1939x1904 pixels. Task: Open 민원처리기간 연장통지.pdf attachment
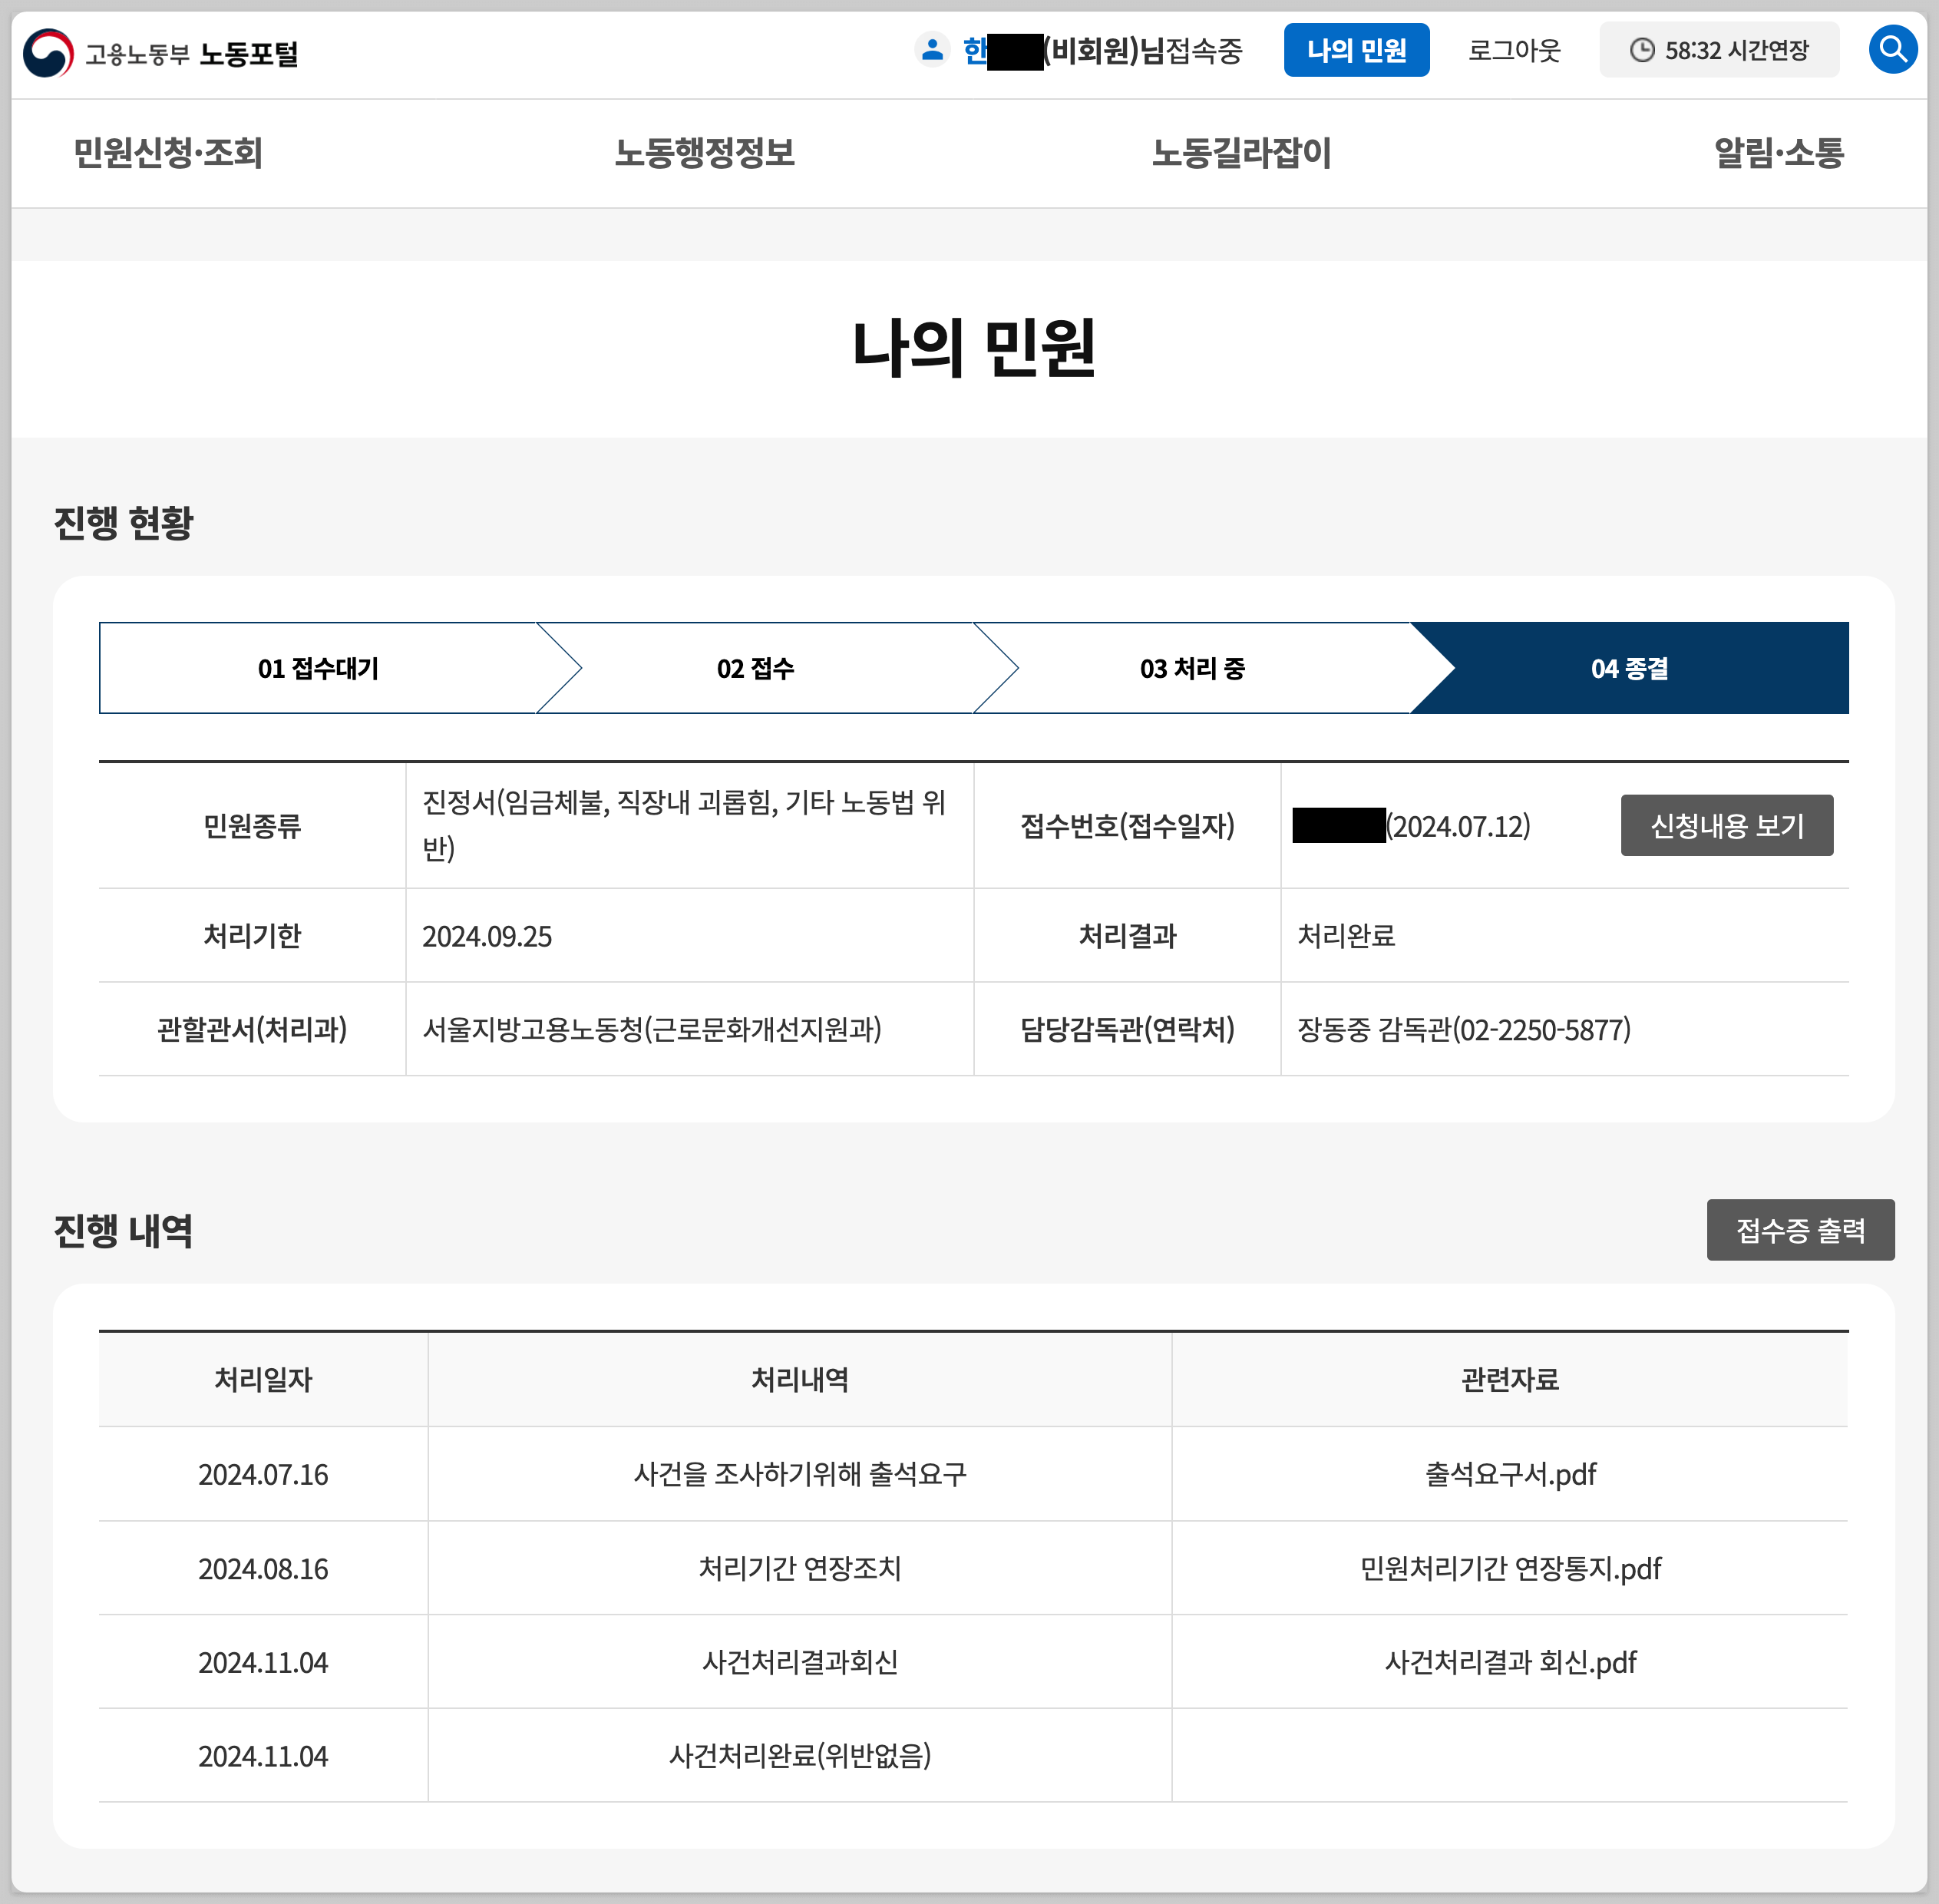(1509, 1568)
